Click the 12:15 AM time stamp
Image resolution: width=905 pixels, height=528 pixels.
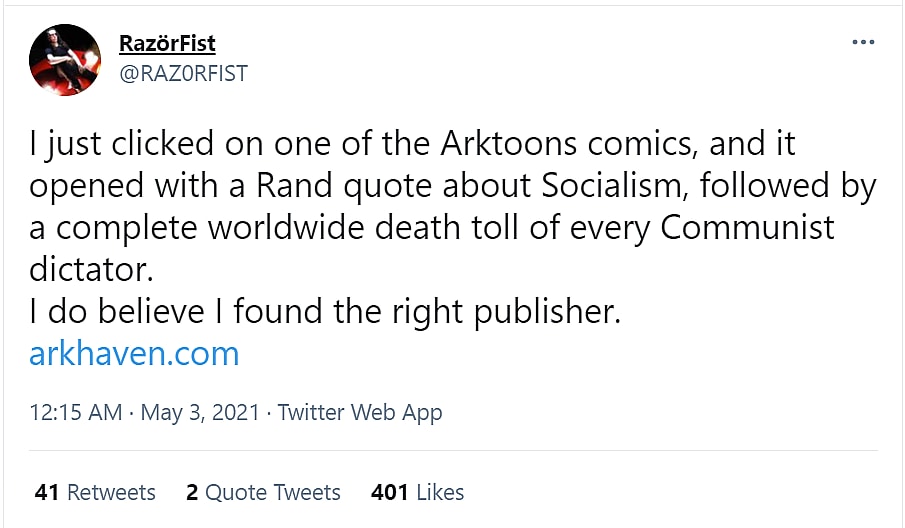[x=76, y=412]
